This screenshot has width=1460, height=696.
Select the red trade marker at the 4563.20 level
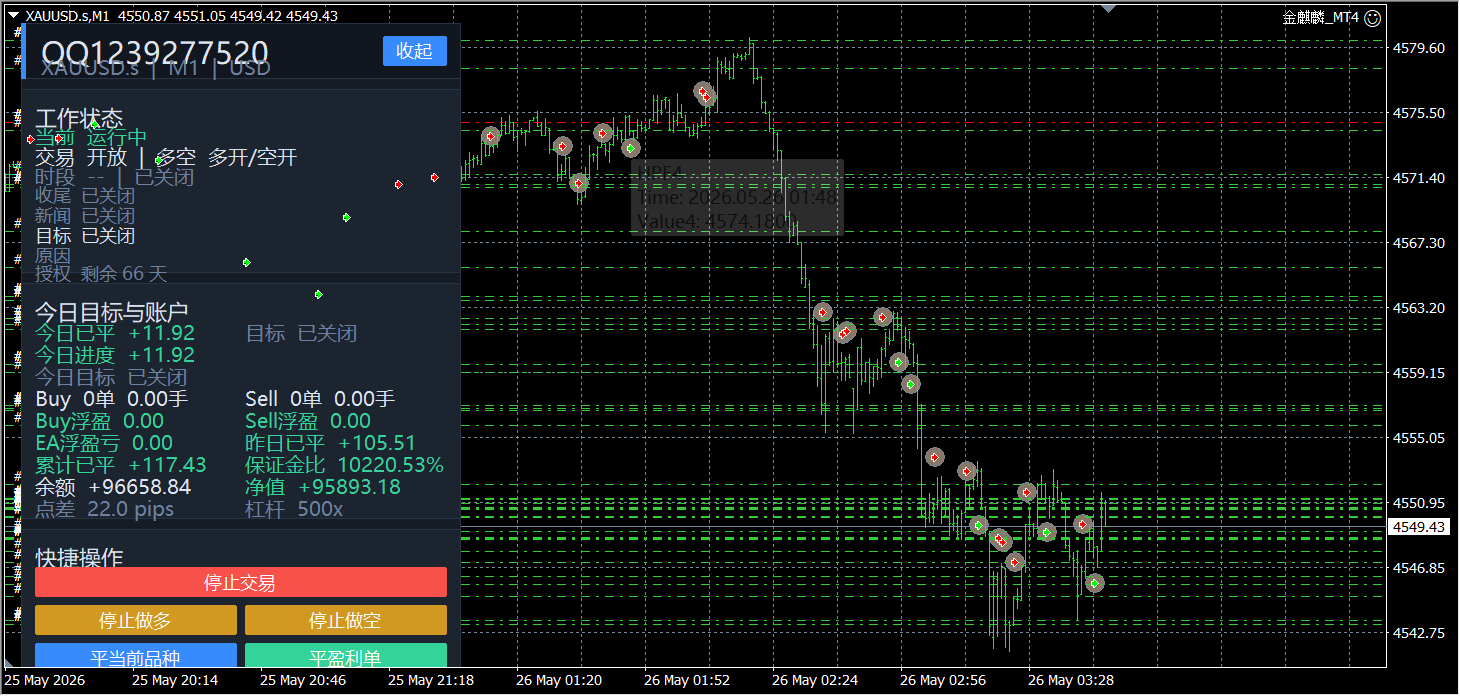point(823,312)
